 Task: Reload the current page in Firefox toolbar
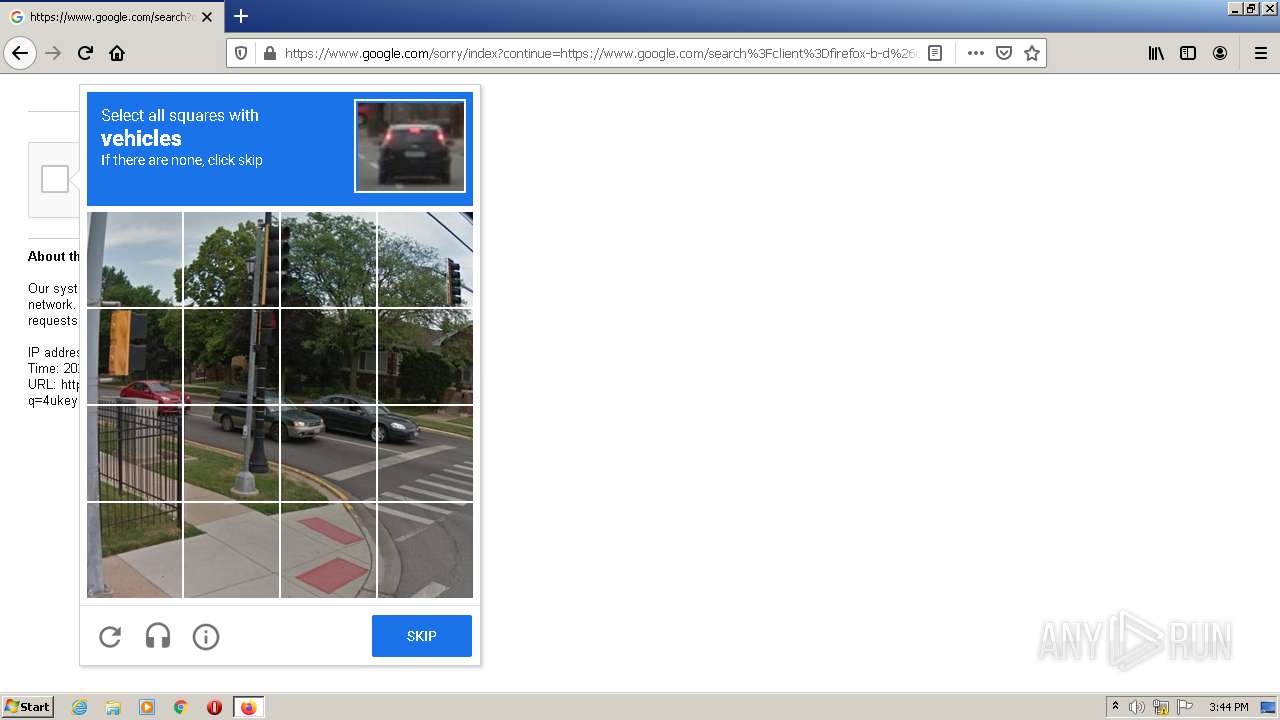pos(85,53)
